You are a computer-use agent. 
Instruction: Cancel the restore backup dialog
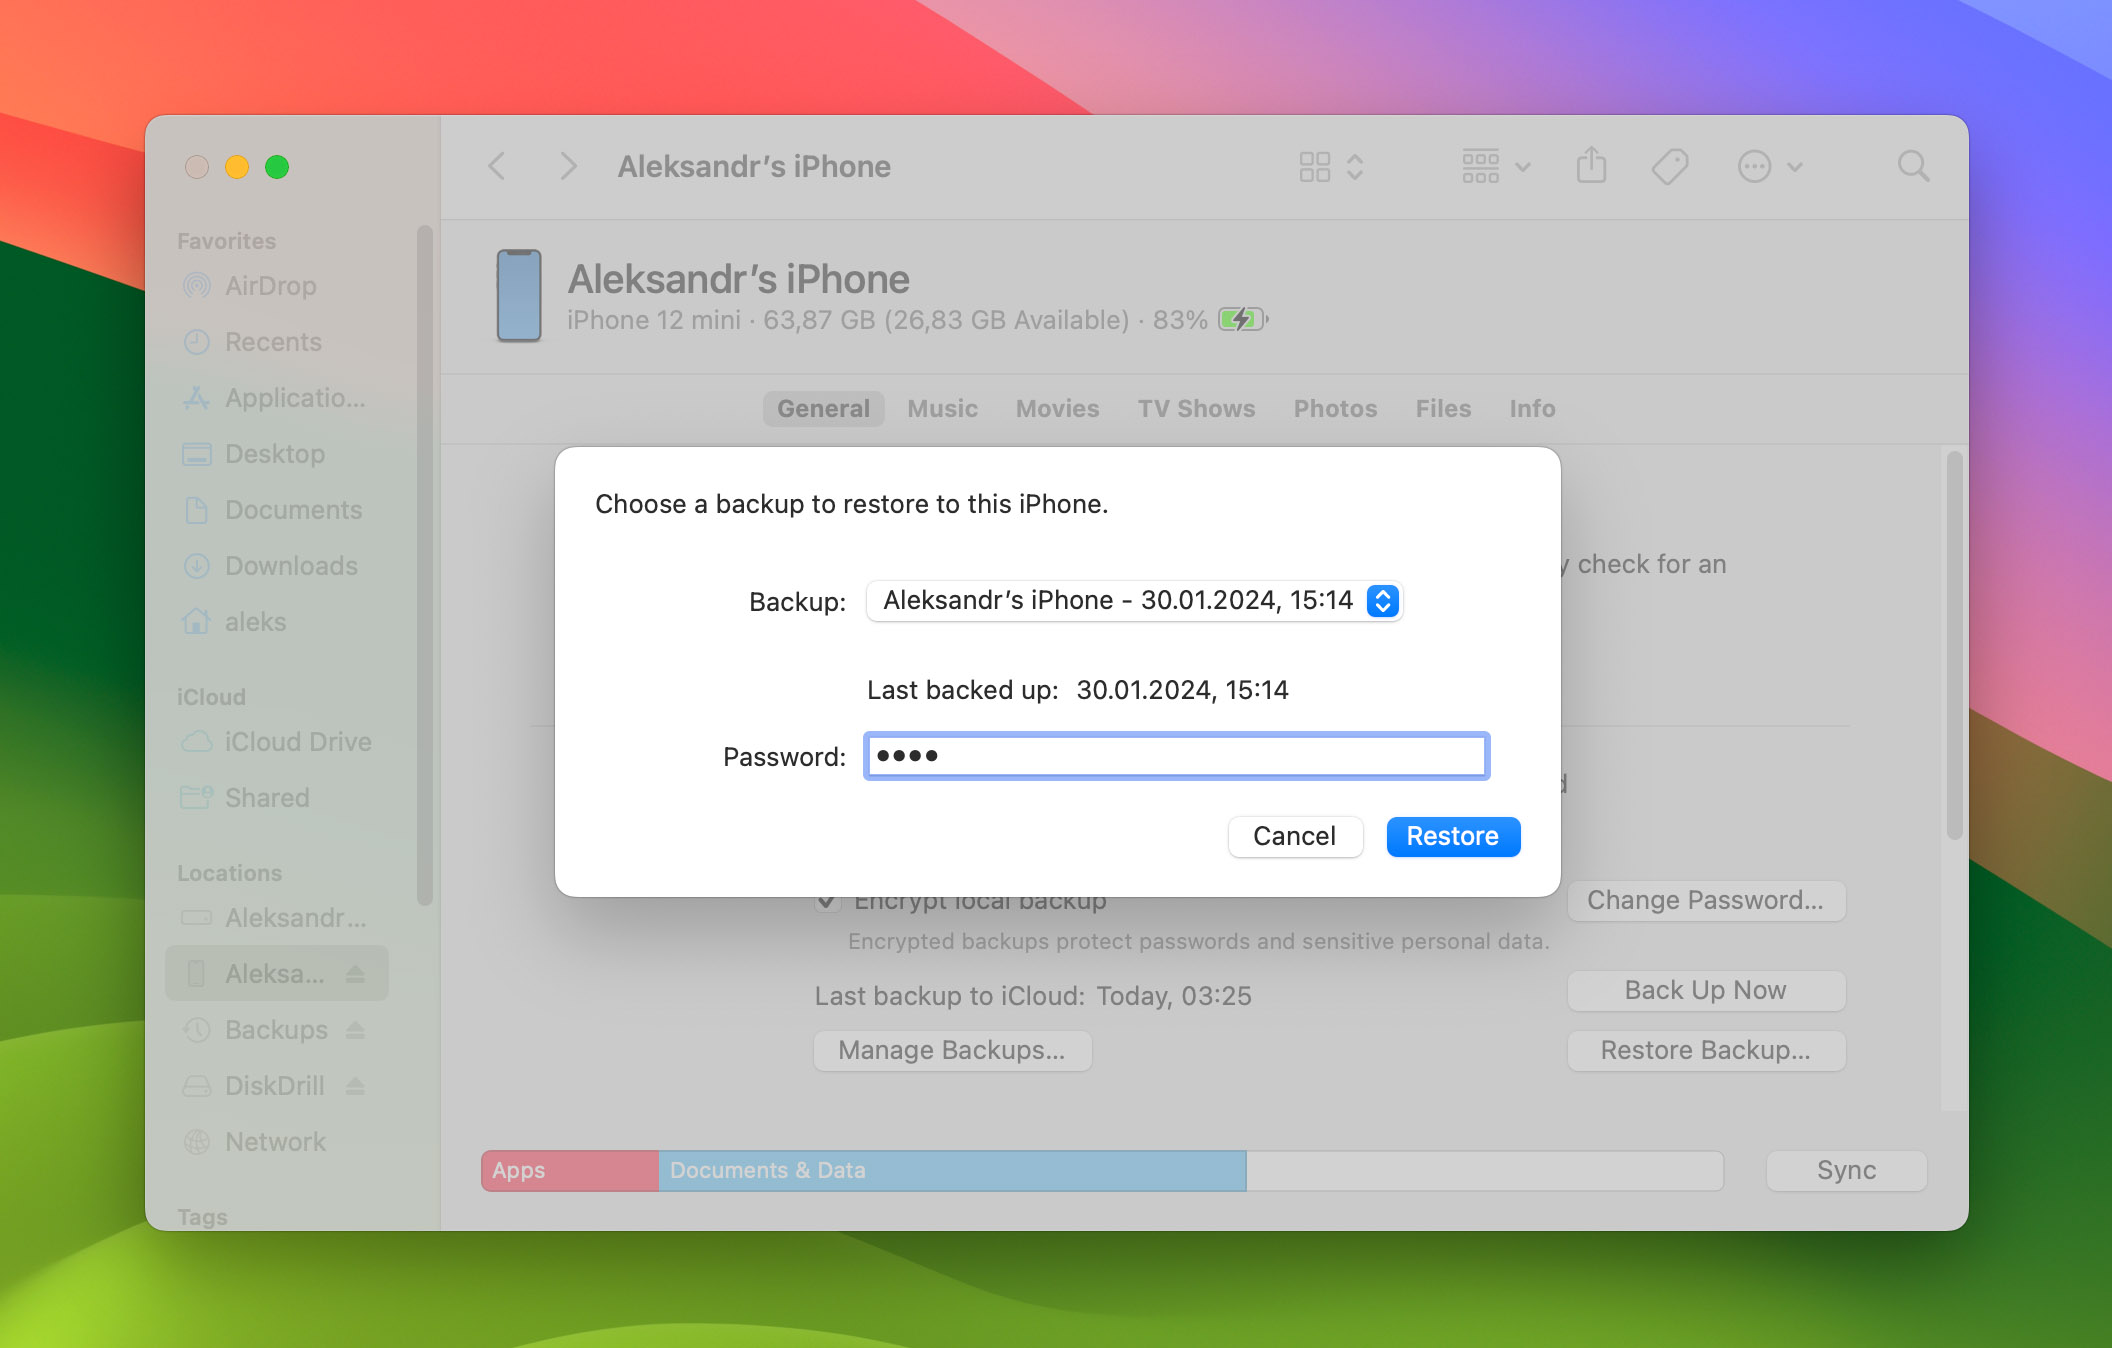[1294, 836]
